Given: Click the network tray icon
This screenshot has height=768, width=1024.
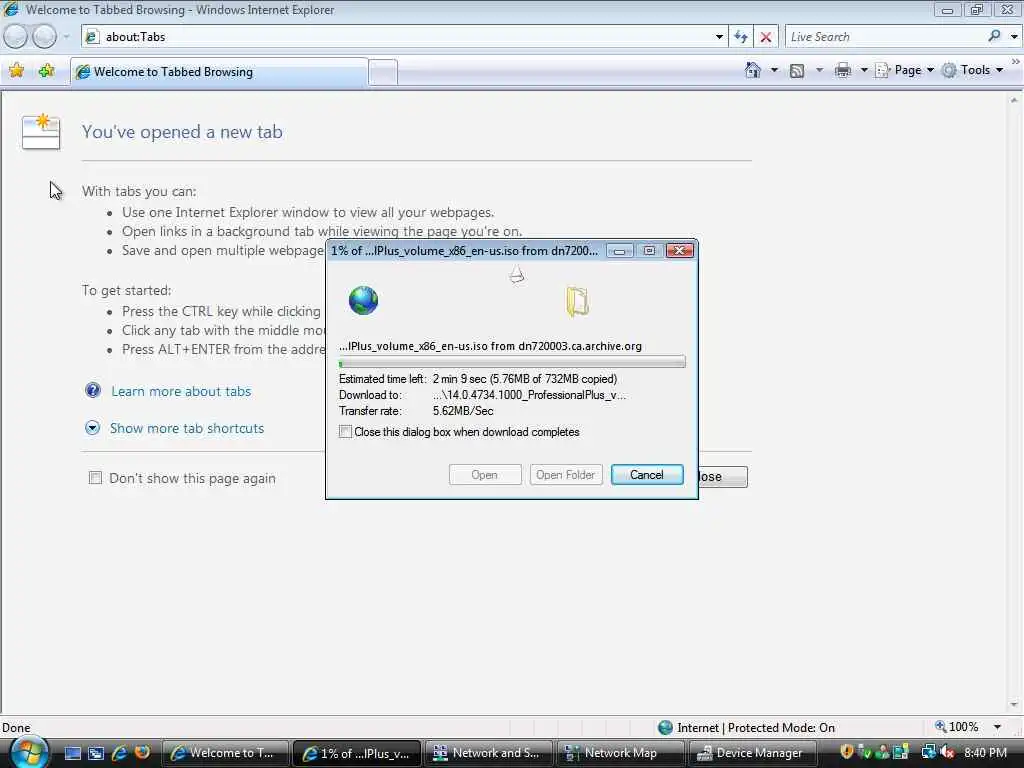Looking at the screenshot, I should [928, 752].
